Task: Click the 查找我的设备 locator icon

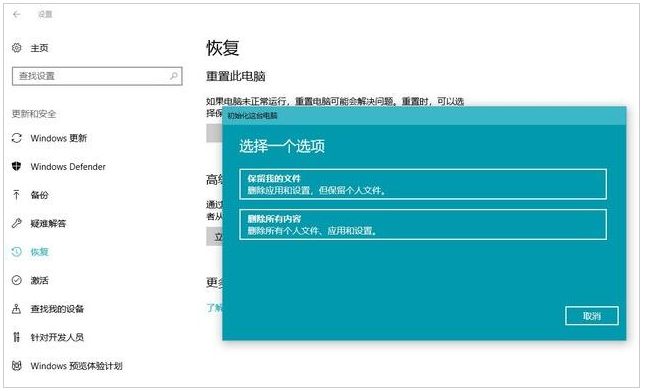Action: pyautogui.click(x=16, y=309)
